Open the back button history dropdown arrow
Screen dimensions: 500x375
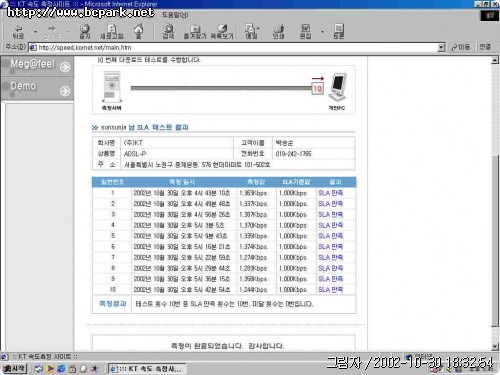[x=35, y=32]
